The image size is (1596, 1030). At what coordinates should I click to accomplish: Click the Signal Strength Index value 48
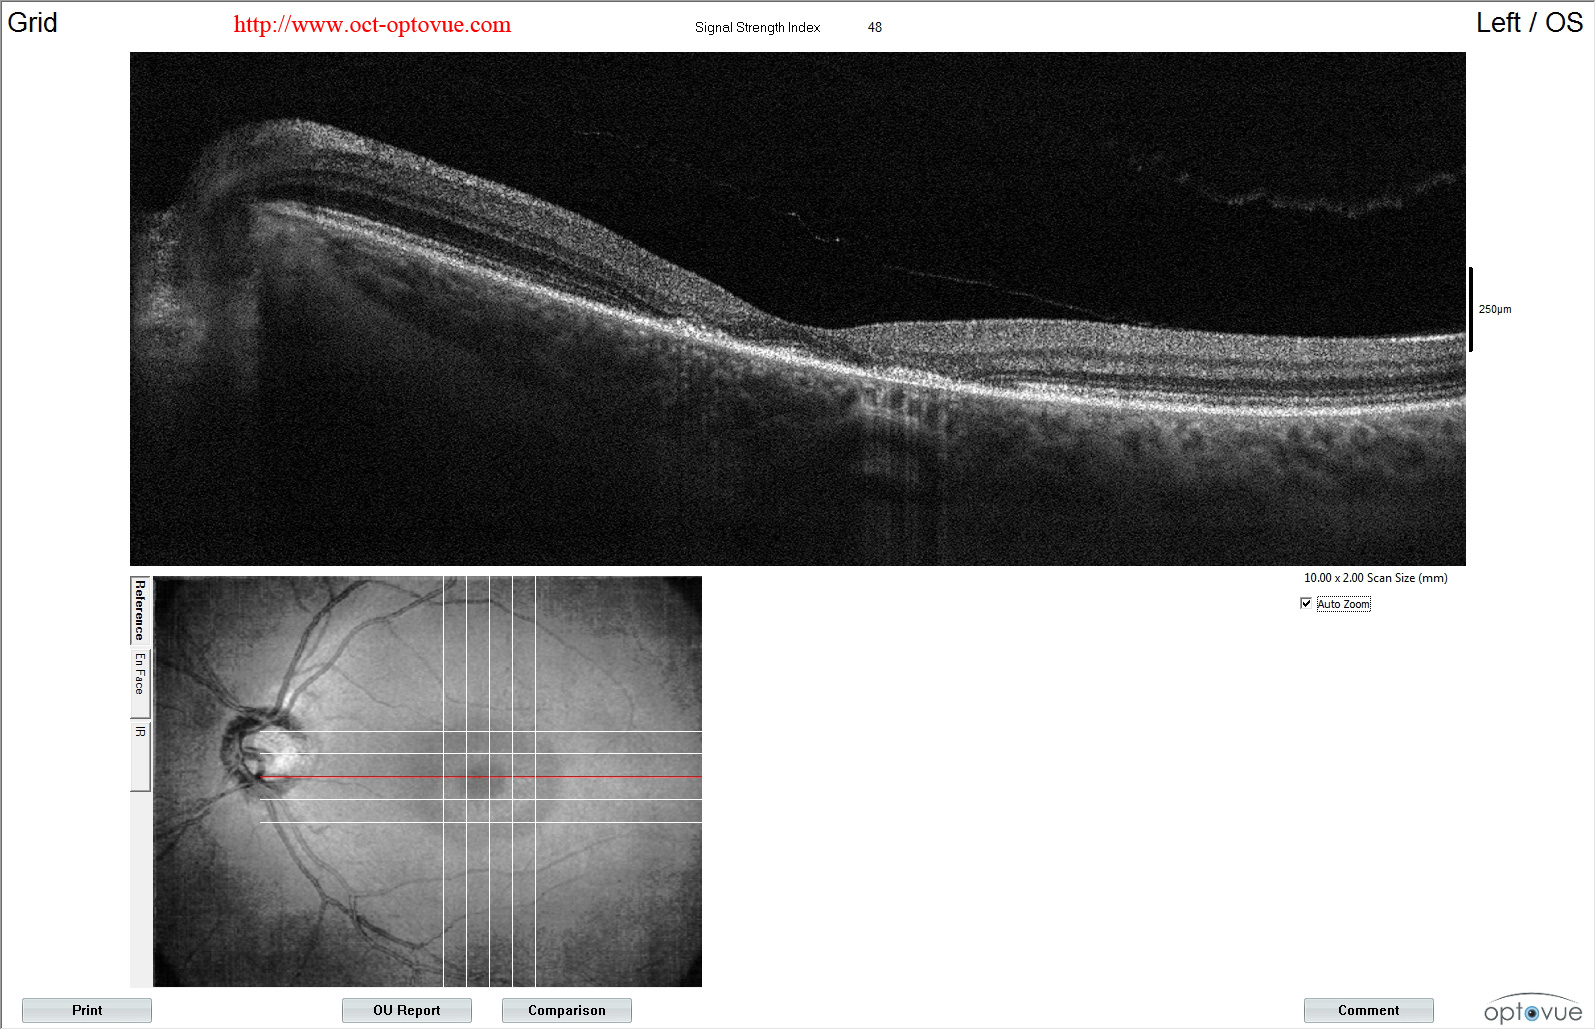(875, 27)
